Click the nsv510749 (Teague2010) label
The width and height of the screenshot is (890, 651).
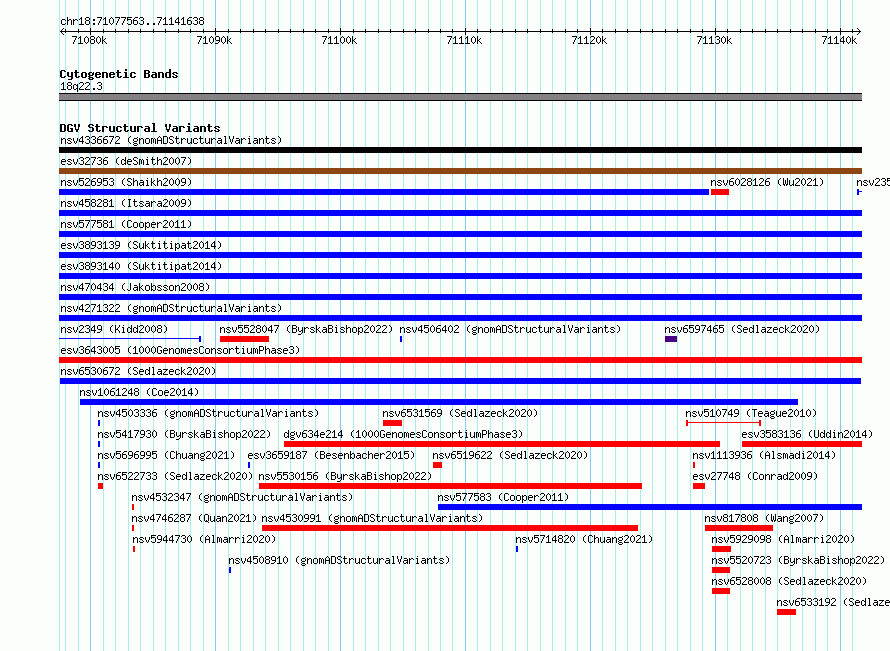pos(751,413)
